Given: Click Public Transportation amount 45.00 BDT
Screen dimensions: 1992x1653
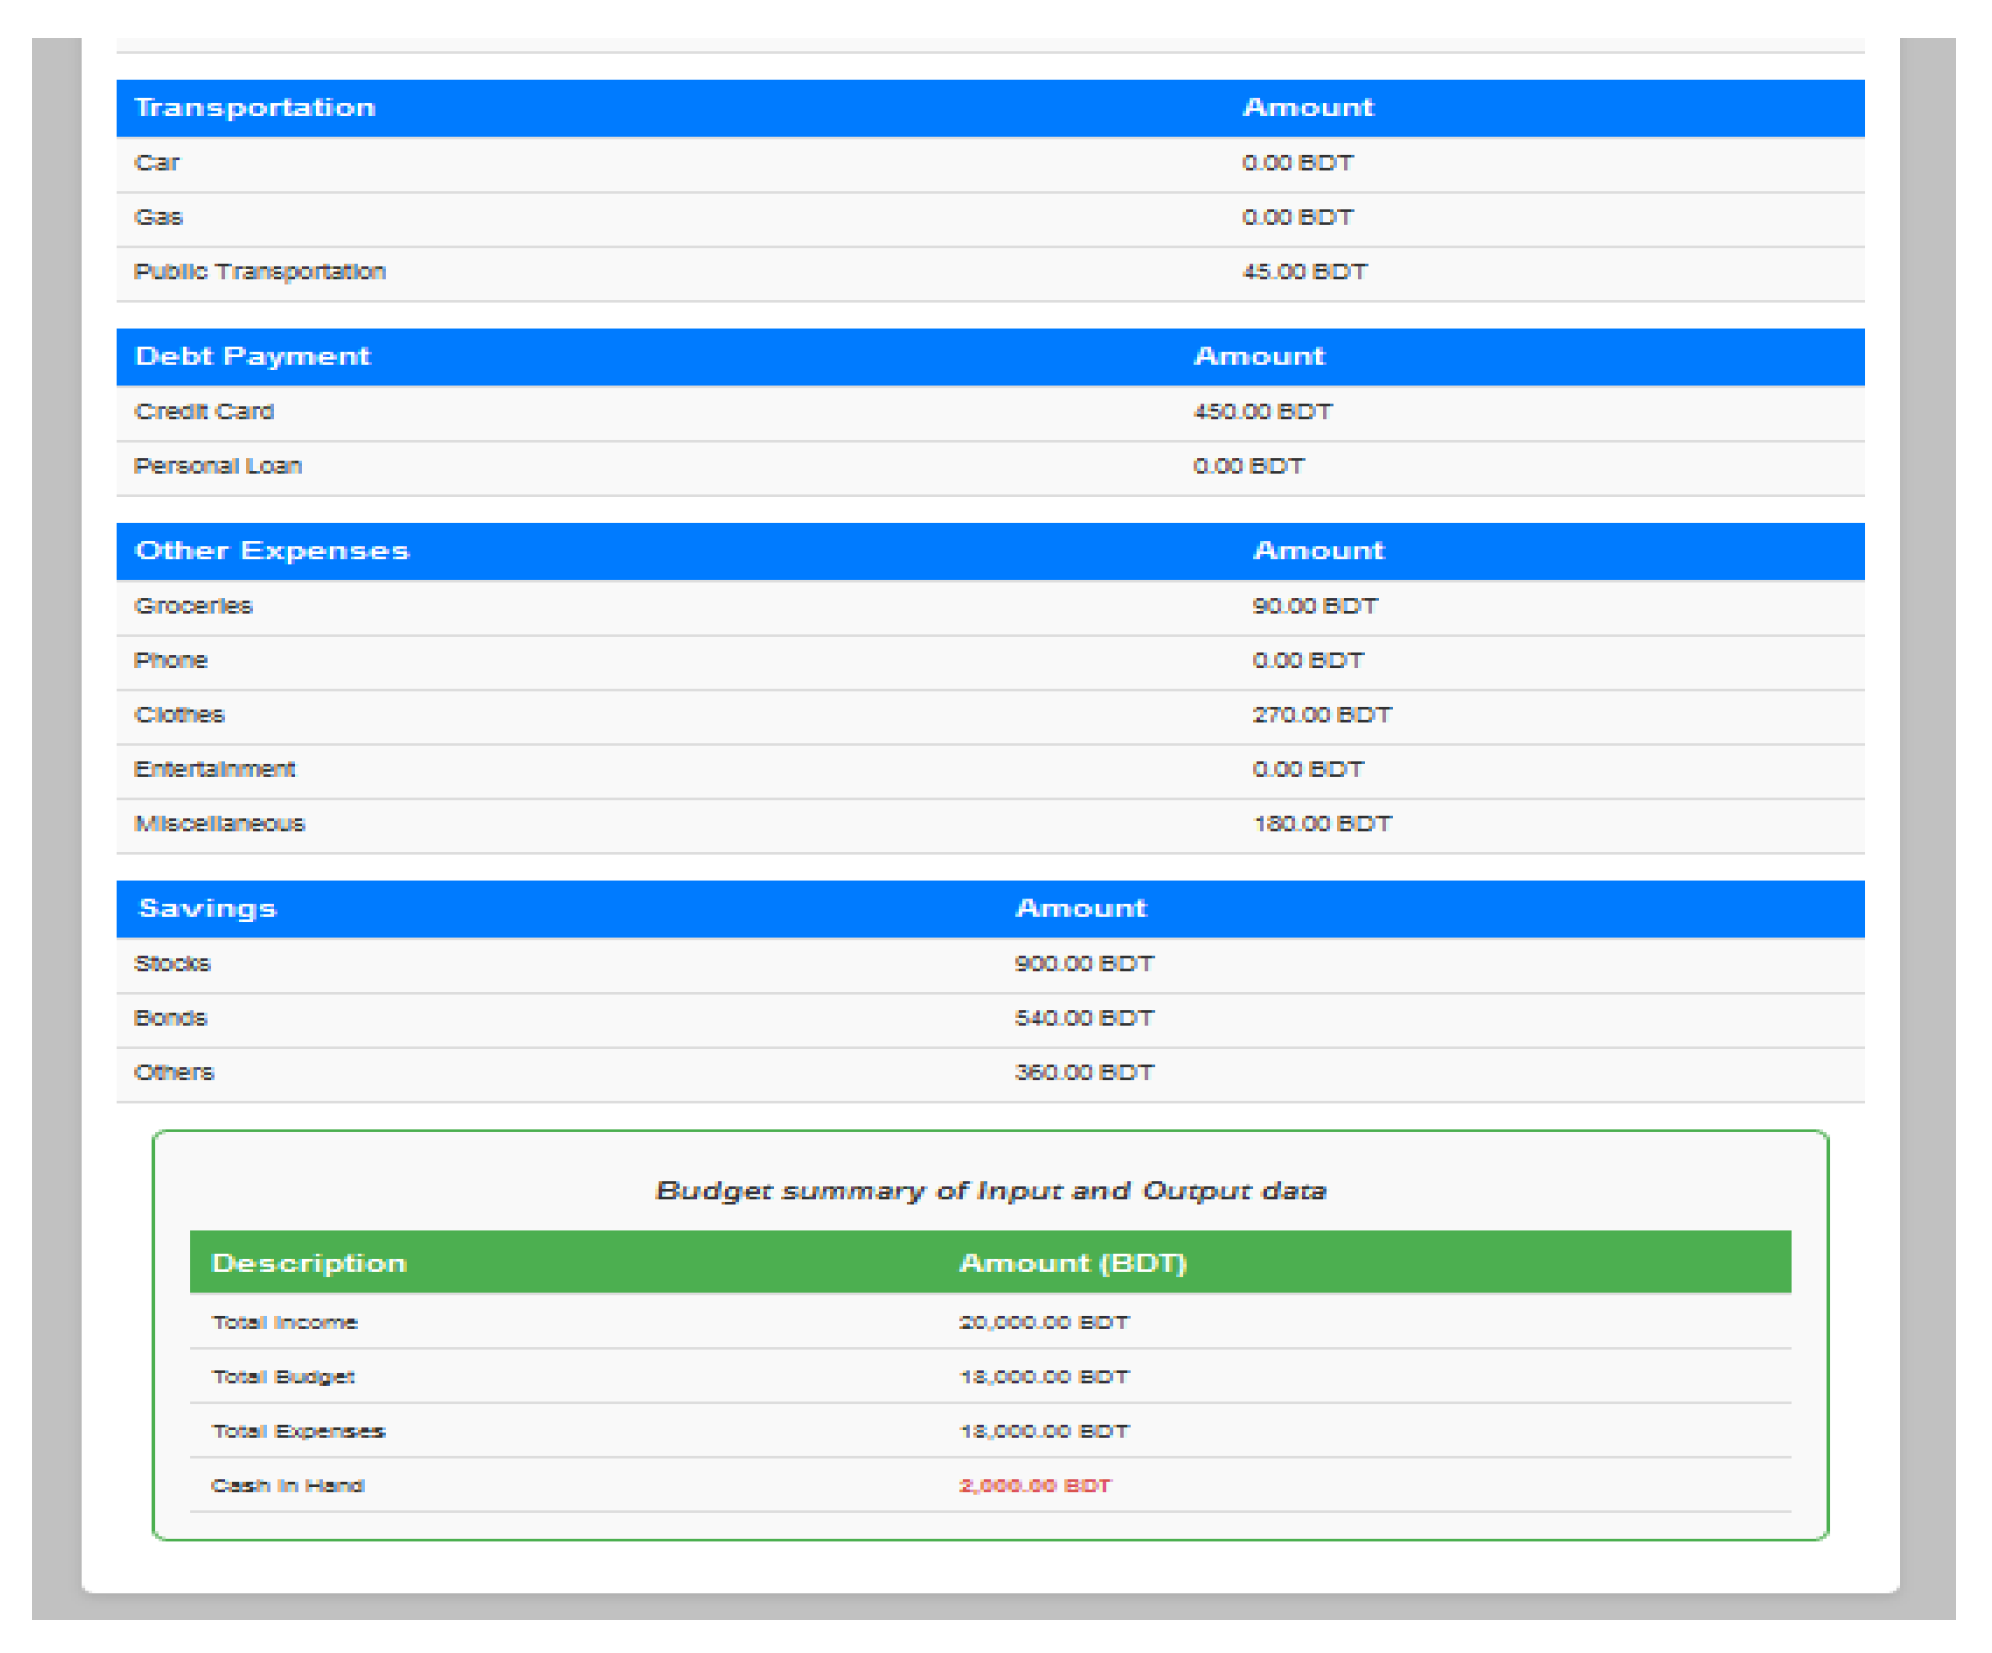Looking at the screenshot, I should click(x=1303, y=272).
